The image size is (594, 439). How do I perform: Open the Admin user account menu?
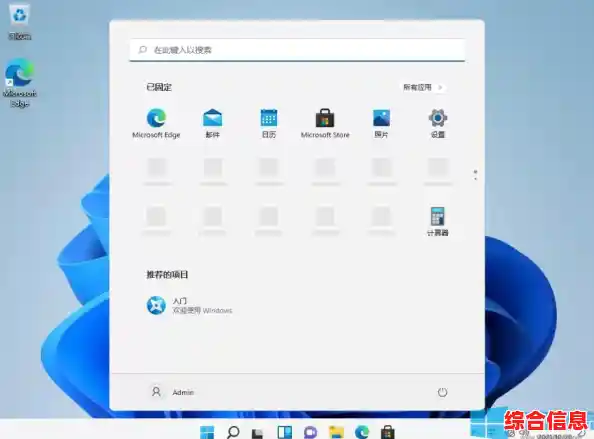pyautogui.click(x=172, y=392)
